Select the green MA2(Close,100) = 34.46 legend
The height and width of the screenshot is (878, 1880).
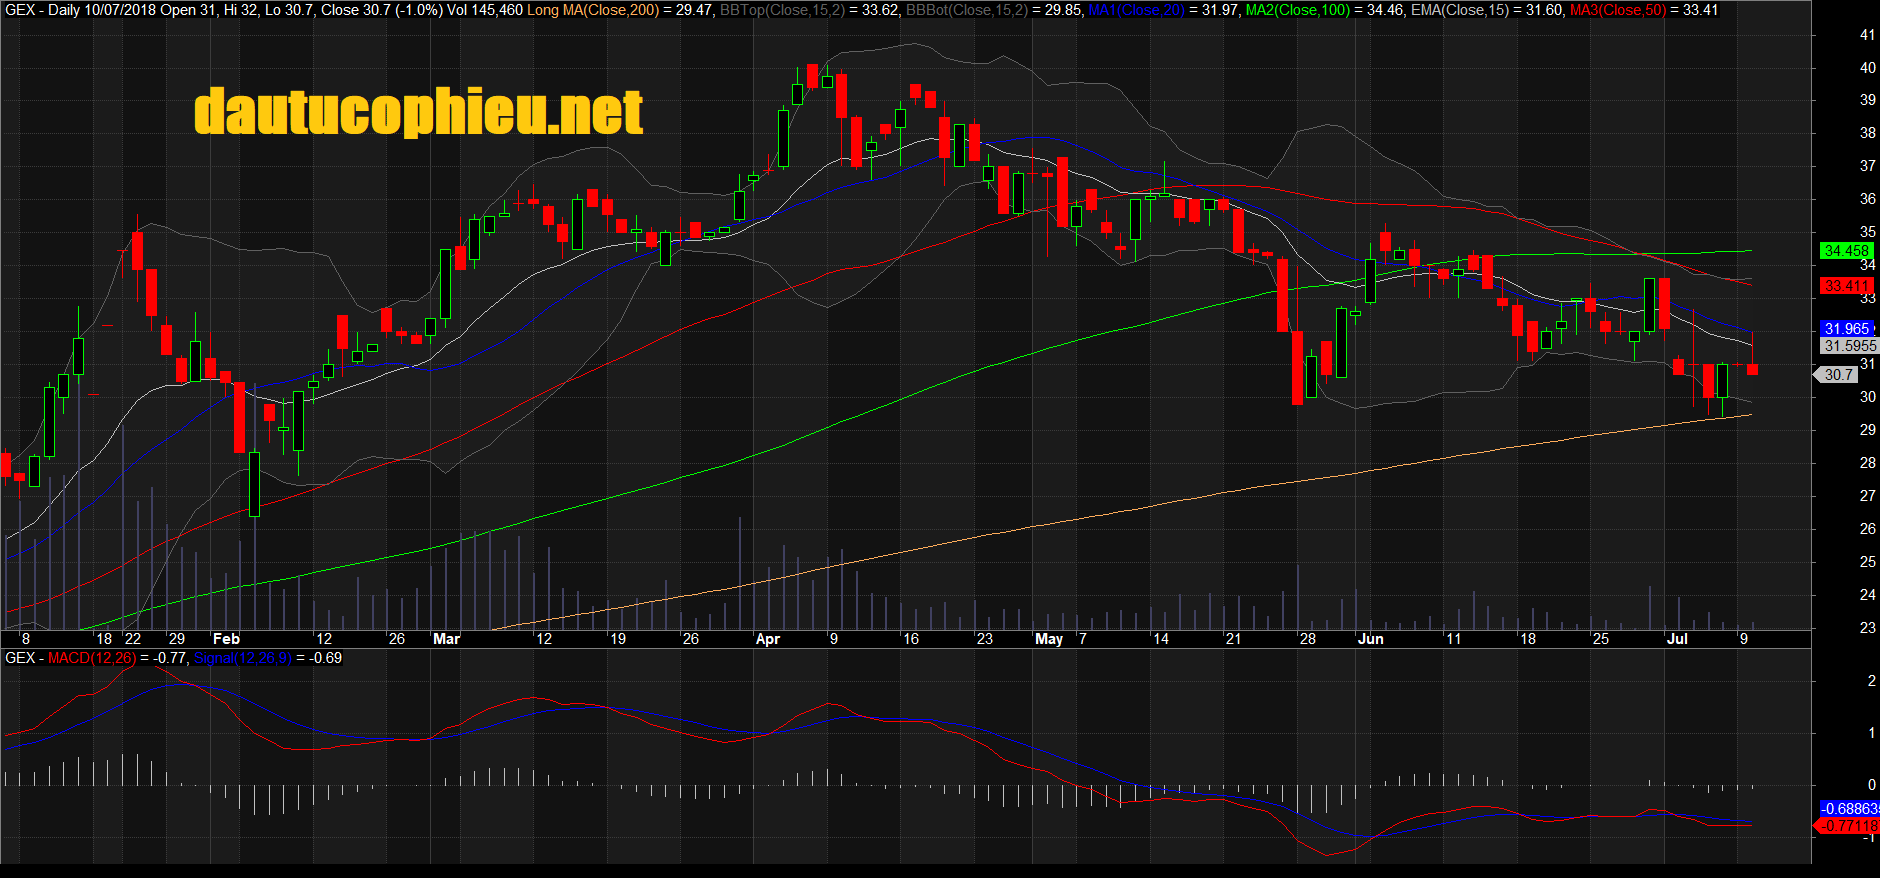click(x=1326, y=10)
